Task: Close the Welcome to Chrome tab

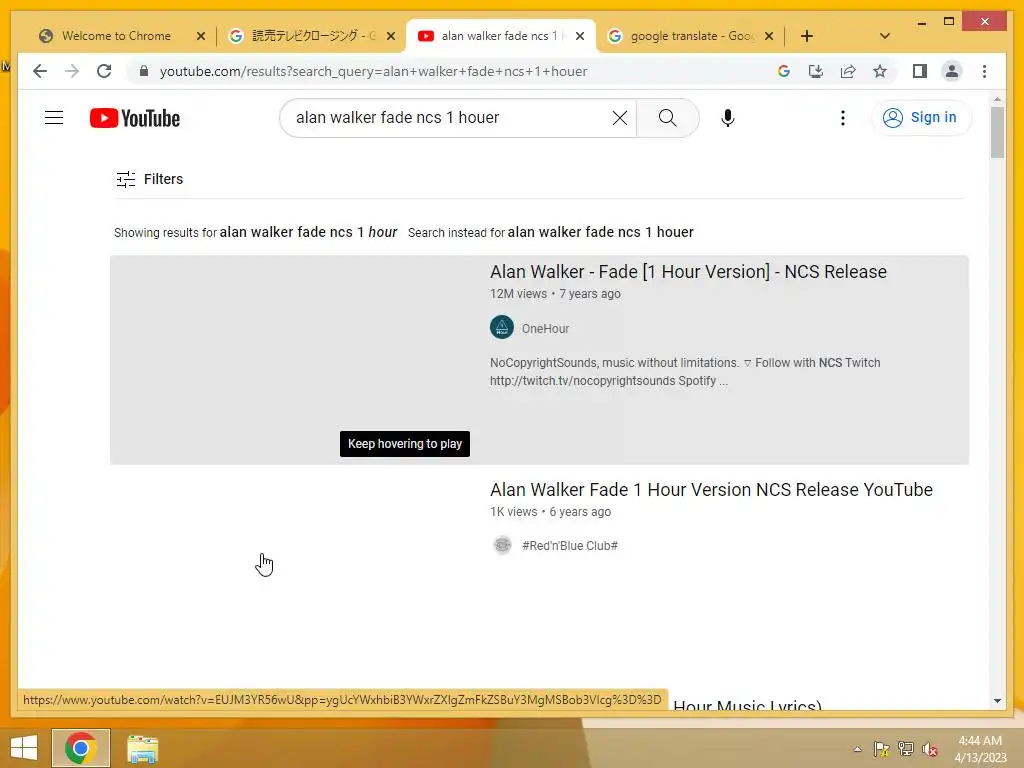Action: 200,36
